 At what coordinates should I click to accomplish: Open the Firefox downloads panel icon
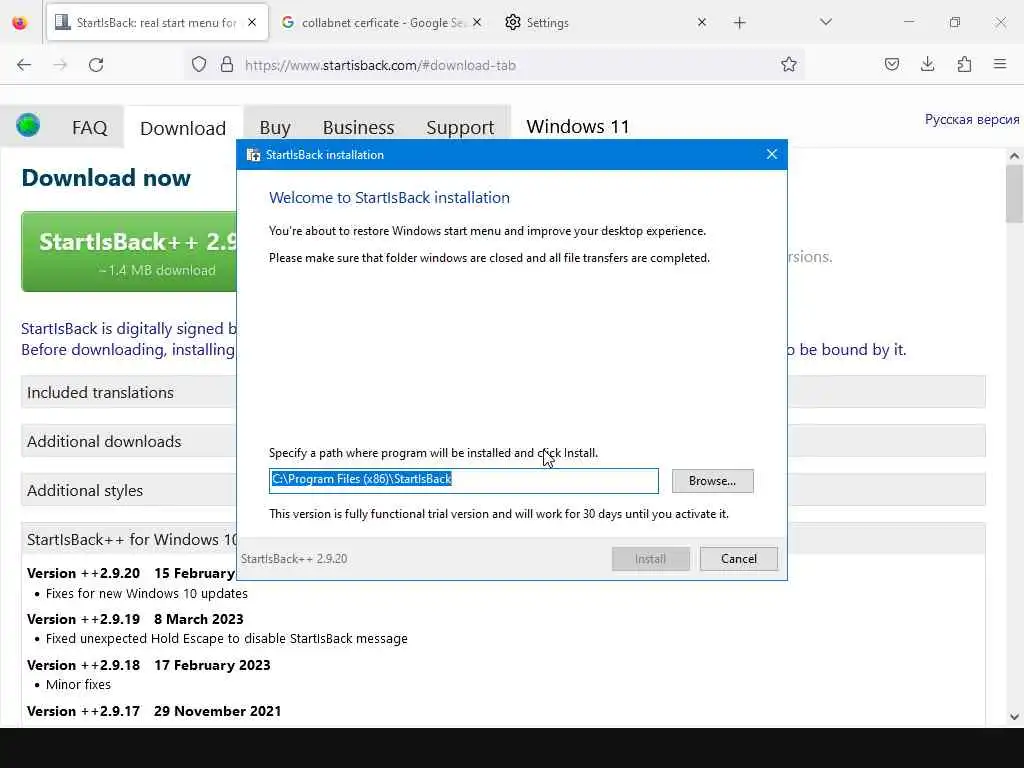click(x=927, y=64)
